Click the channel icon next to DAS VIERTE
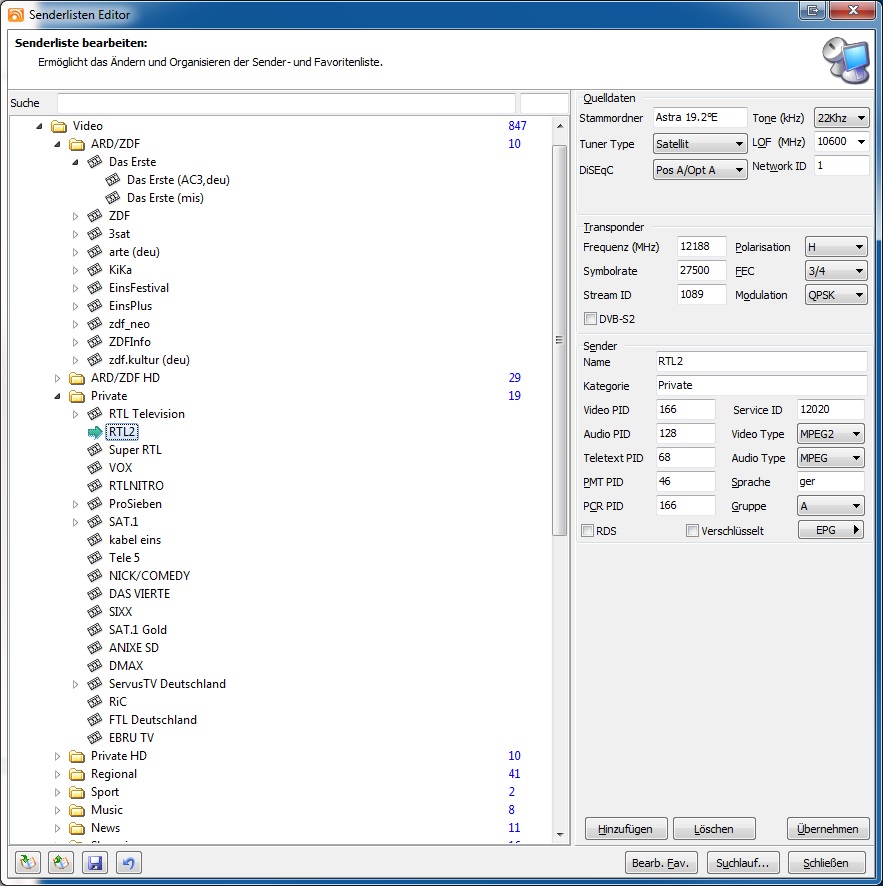 pyautogui.click(x=95, y=594)
